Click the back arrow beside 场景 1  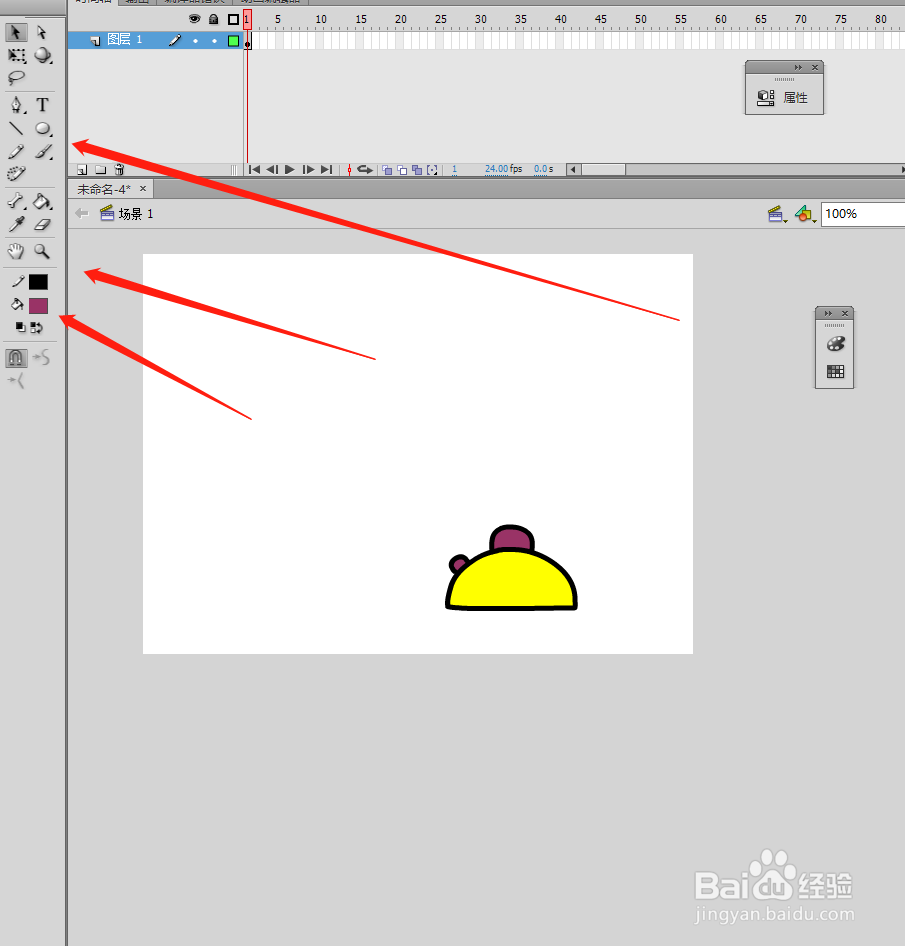tap(82, 213)
